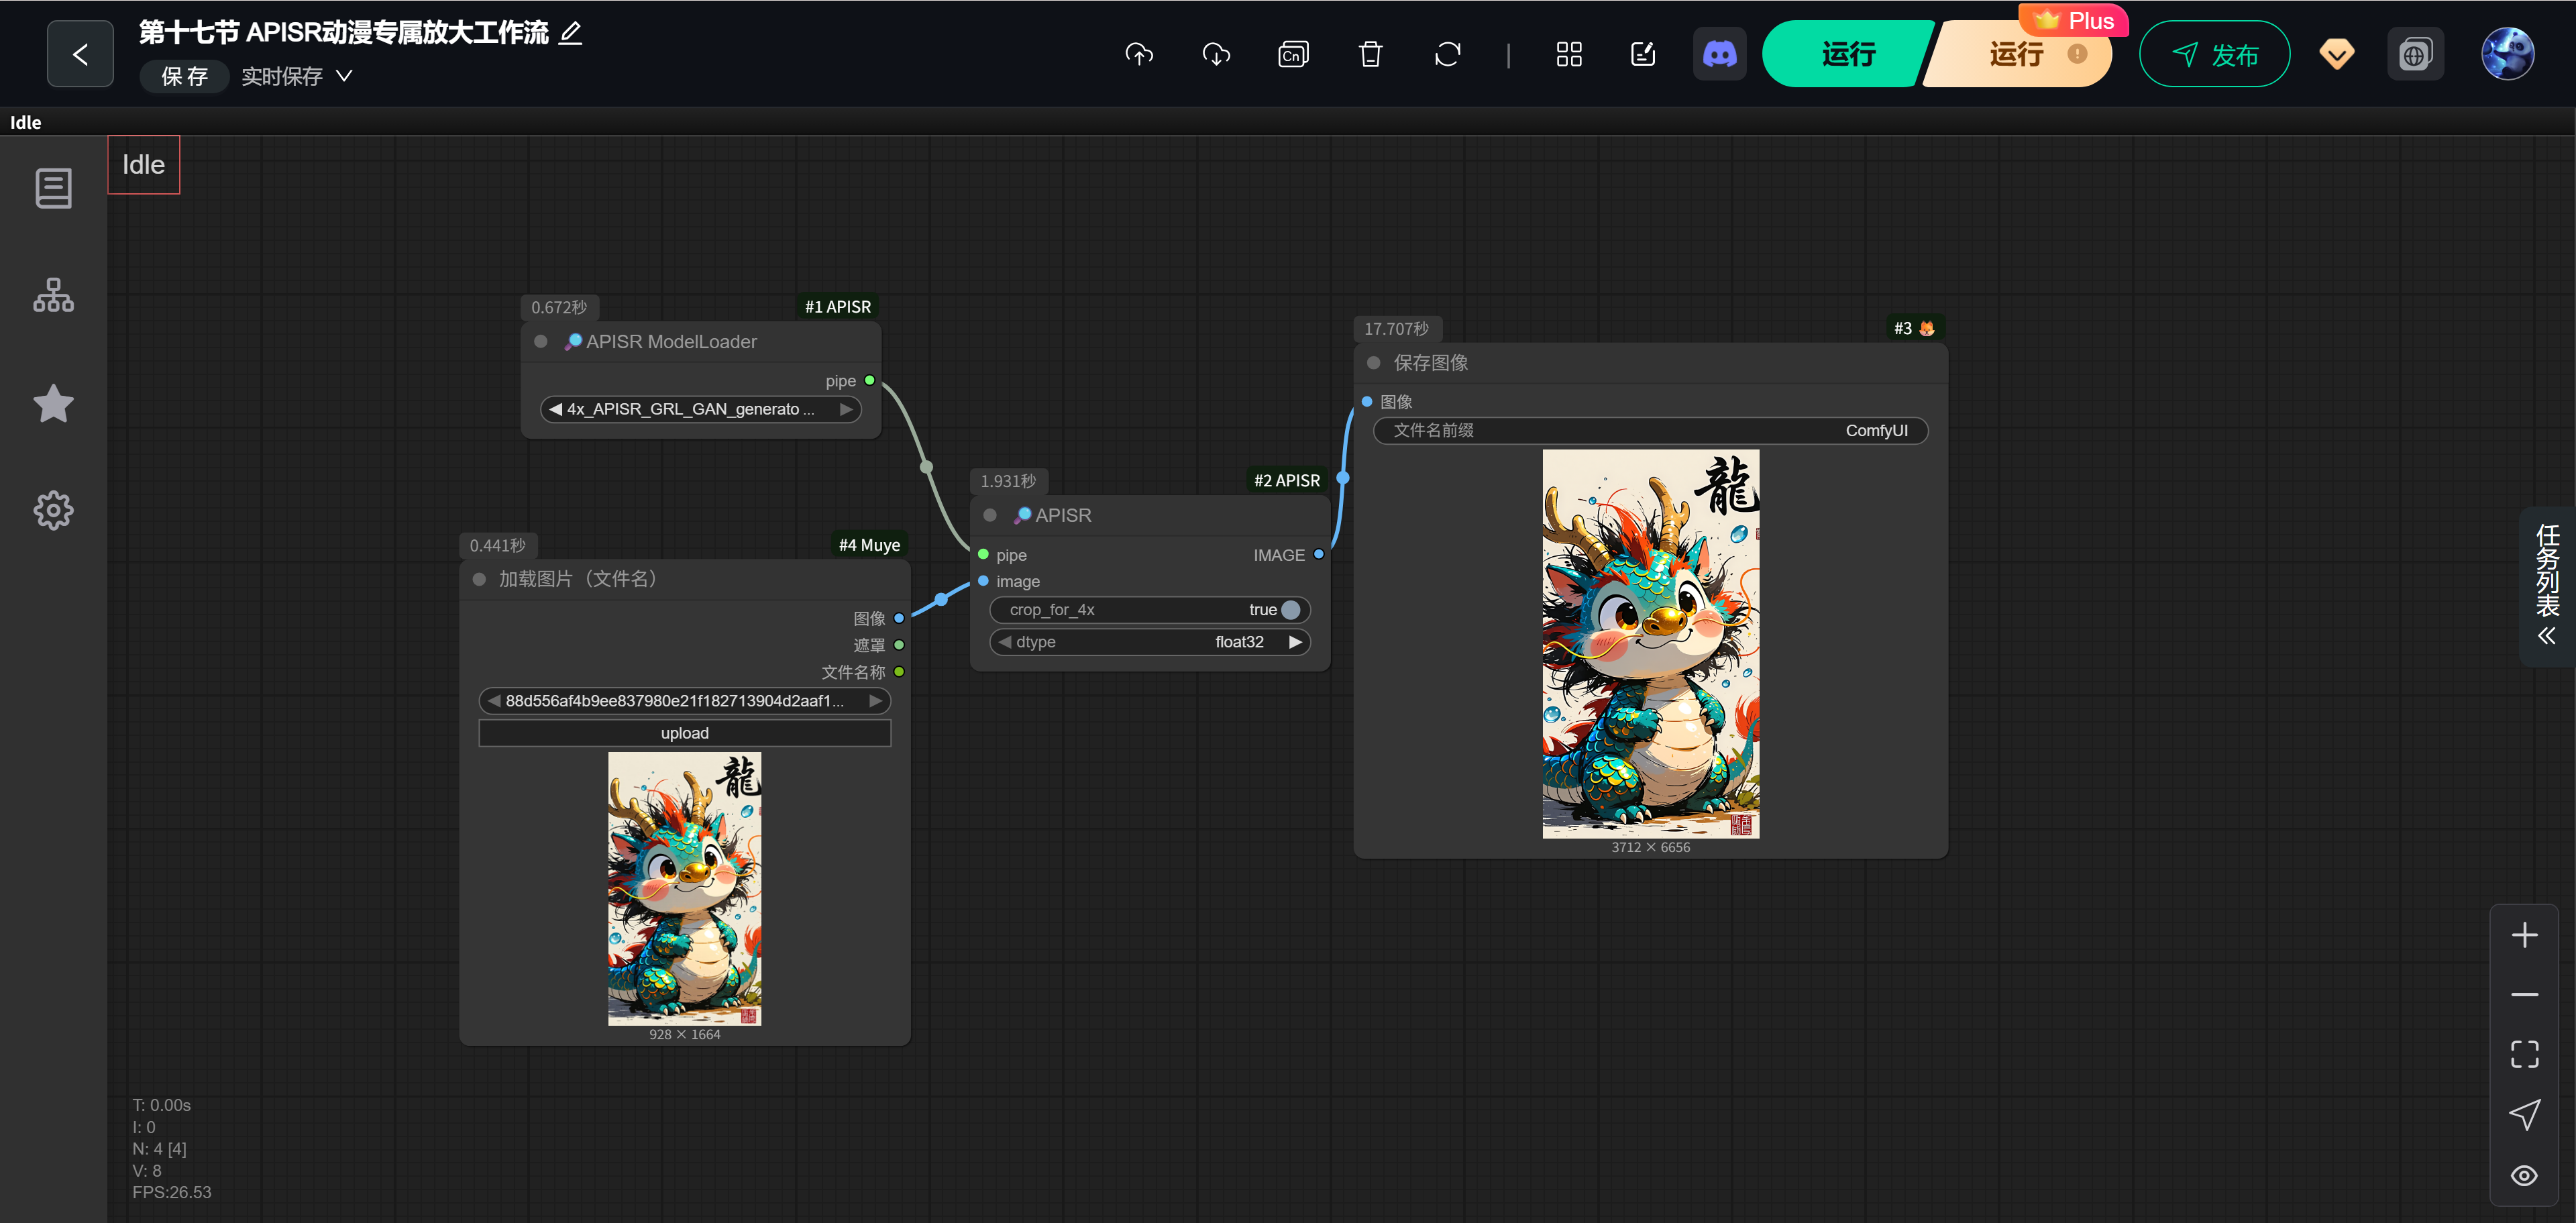Click next arrow on dtype float32
This screenshot has height=1223, width=2576.
pos(1295,642)
